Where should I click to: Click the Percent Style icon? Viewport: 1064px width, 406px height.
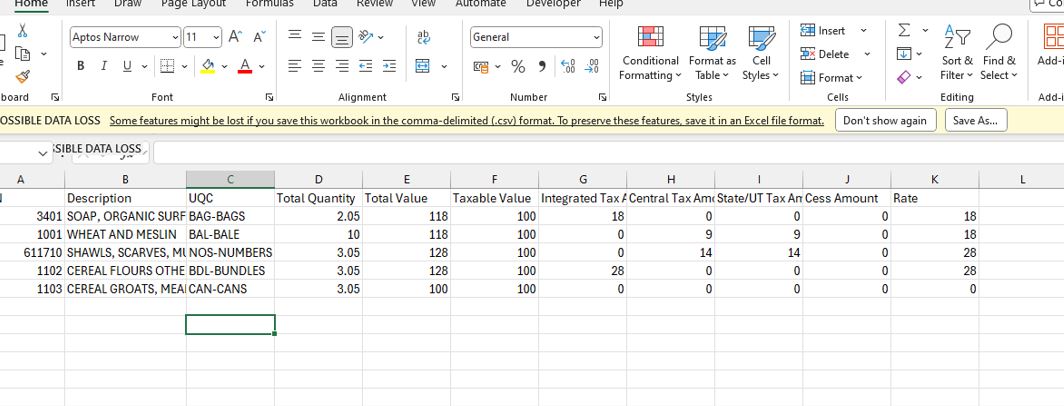518,66
